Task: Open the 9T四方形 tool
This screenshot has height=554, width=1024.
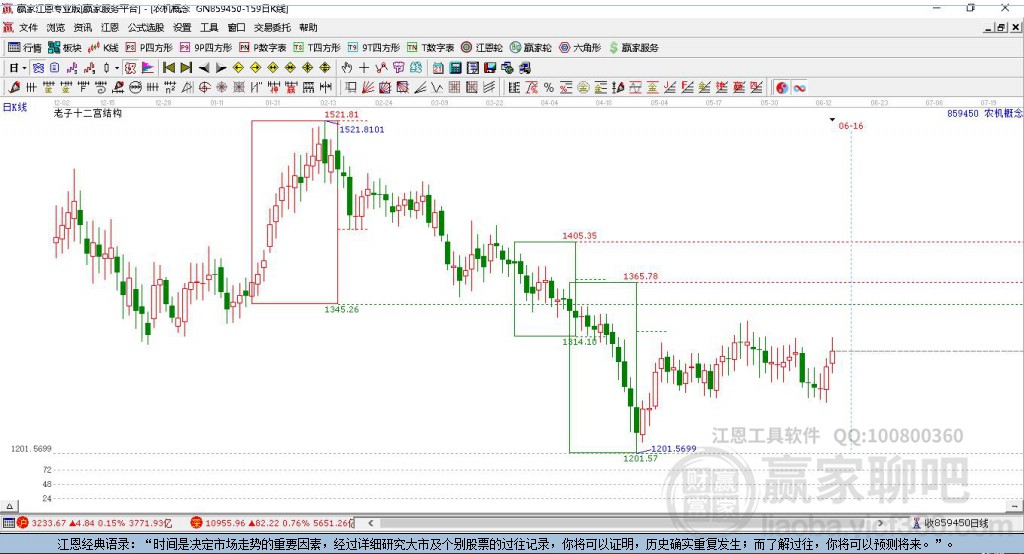Action: coord(374,48)
